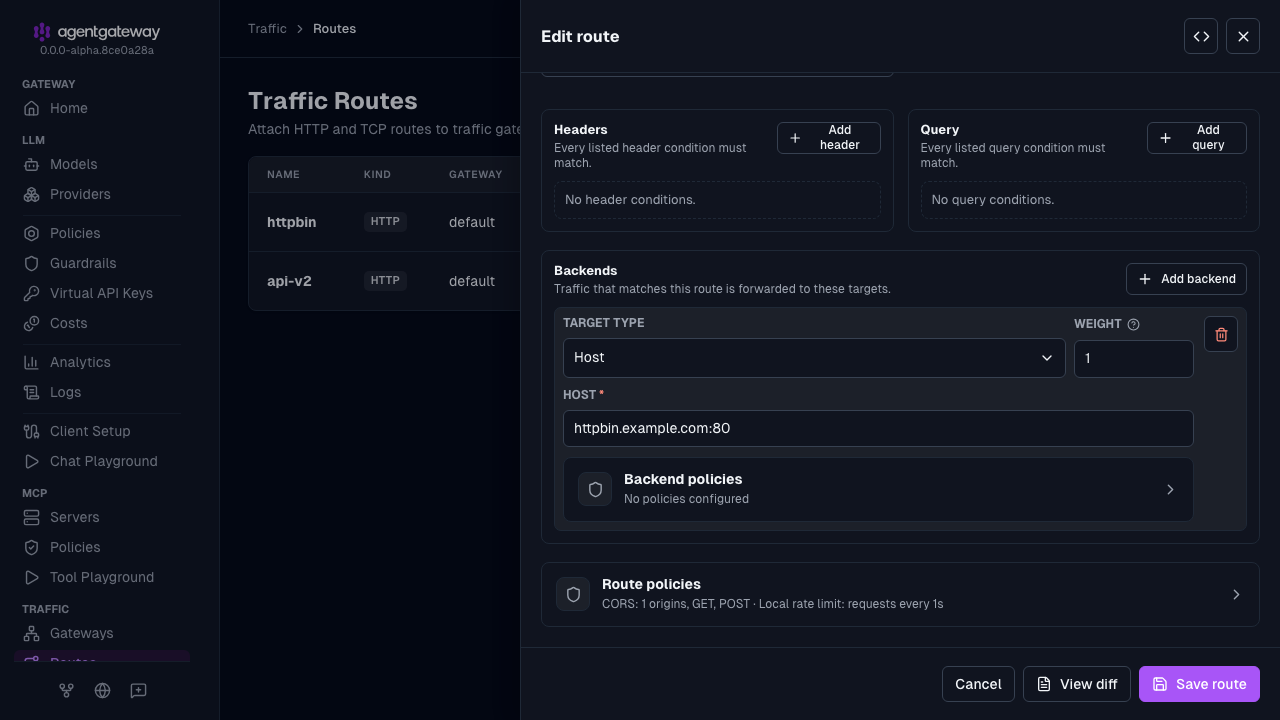1280x720 pixels.
Task: Expand Backend policies section
Action: 878,489
